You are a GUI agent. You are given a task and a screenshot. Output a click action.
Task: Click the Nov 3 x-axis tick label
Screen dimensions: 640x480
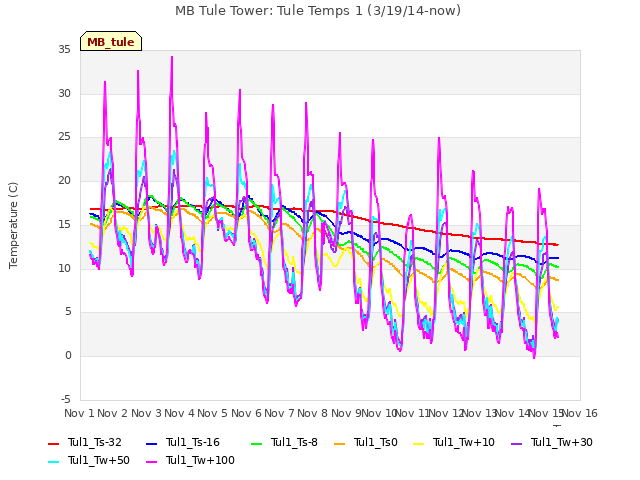[147, 413]
